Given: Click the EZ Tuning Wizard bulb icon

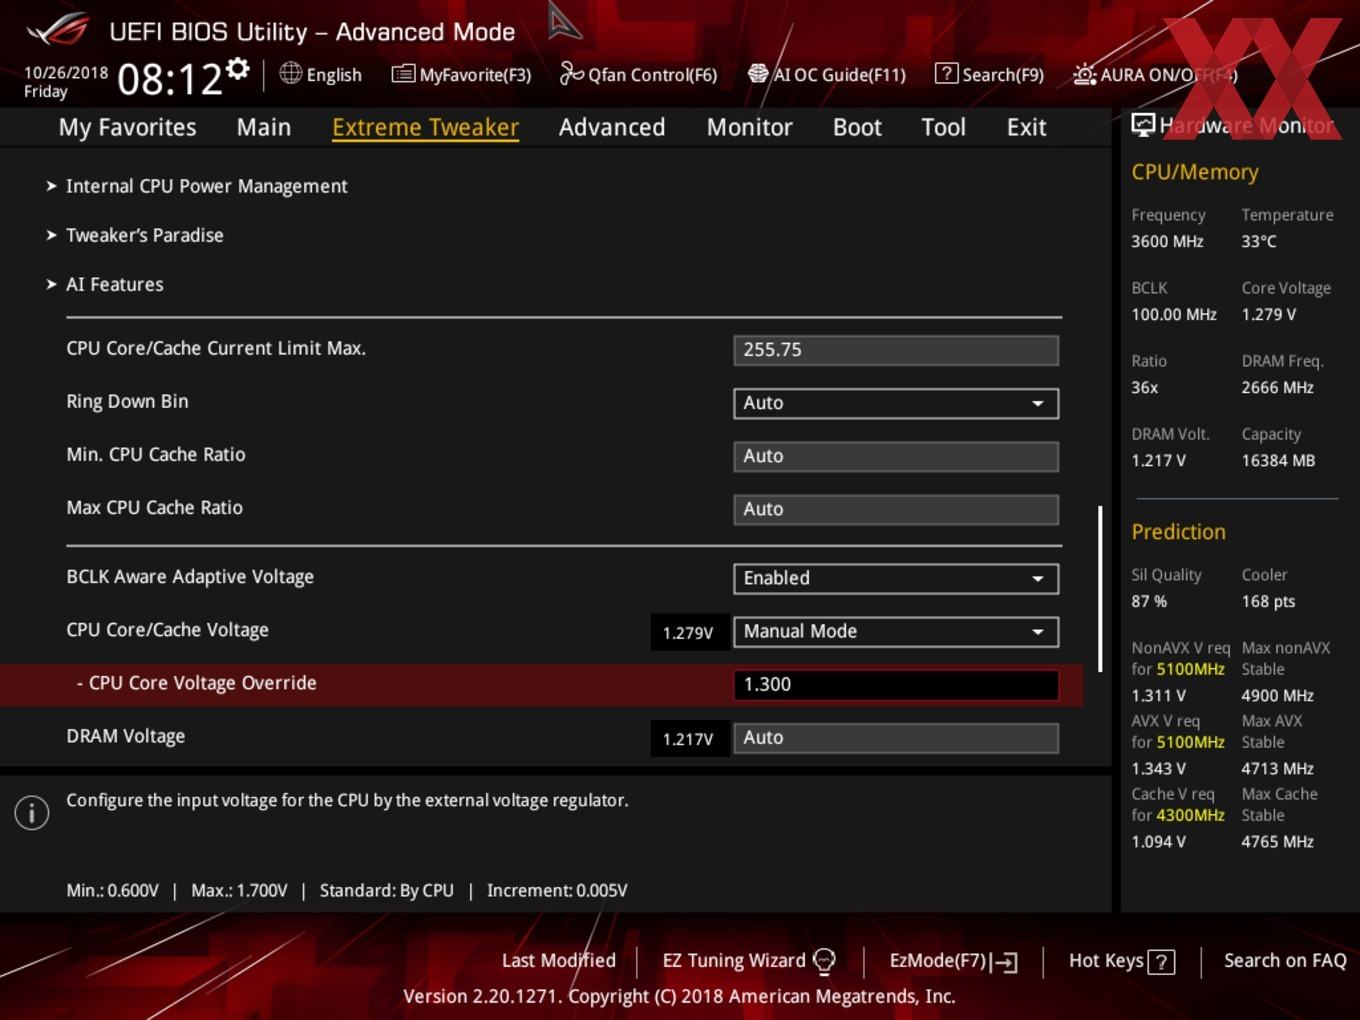Looking at the screenshot, I should 824,962.
